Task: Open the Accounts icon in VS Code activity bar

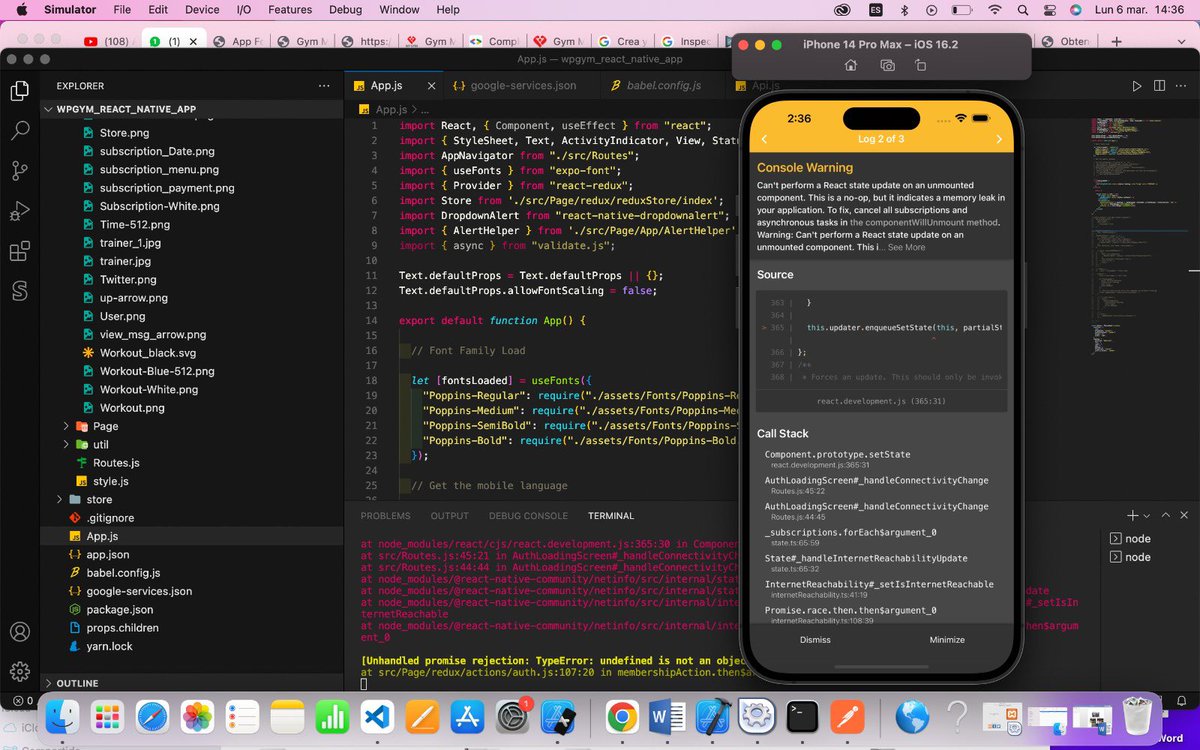Action: (x=19, y=632)
